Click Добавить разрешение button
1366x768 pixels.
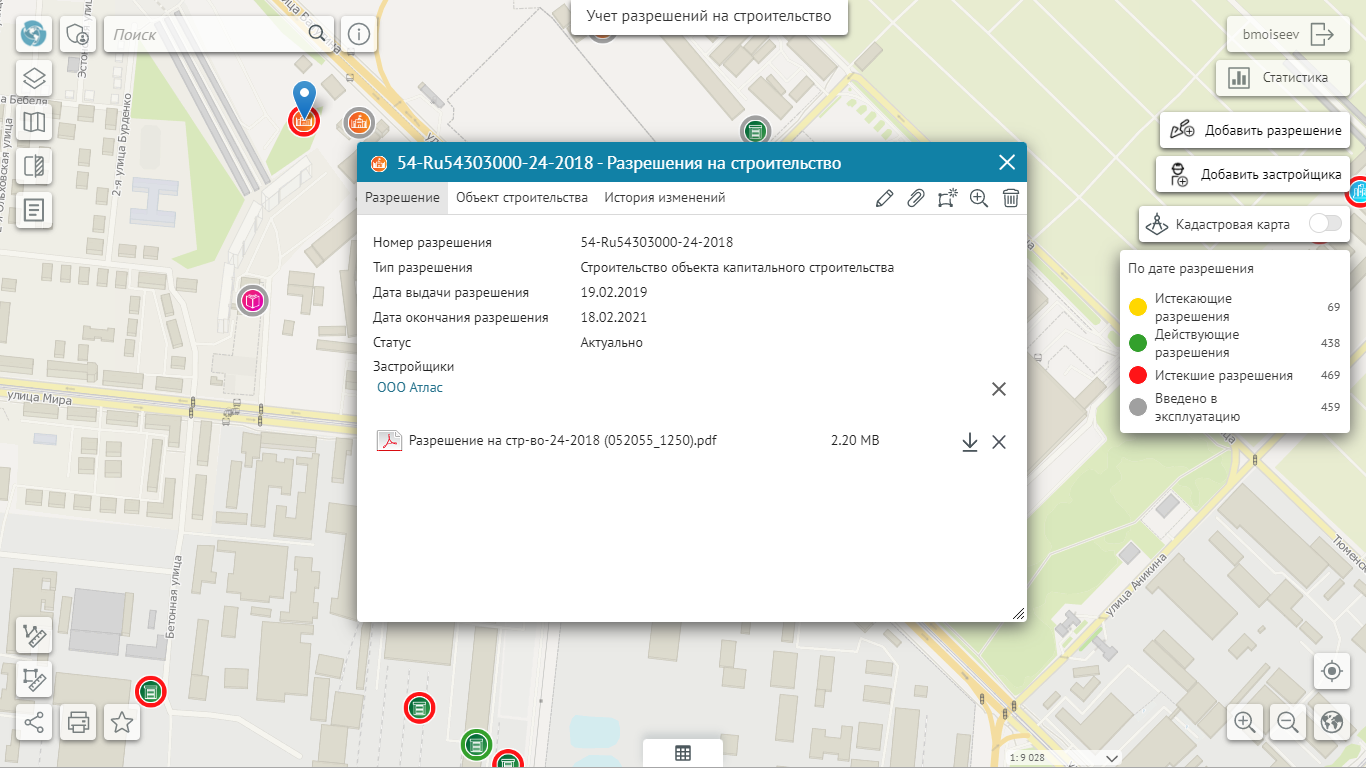pos(1255,130)
